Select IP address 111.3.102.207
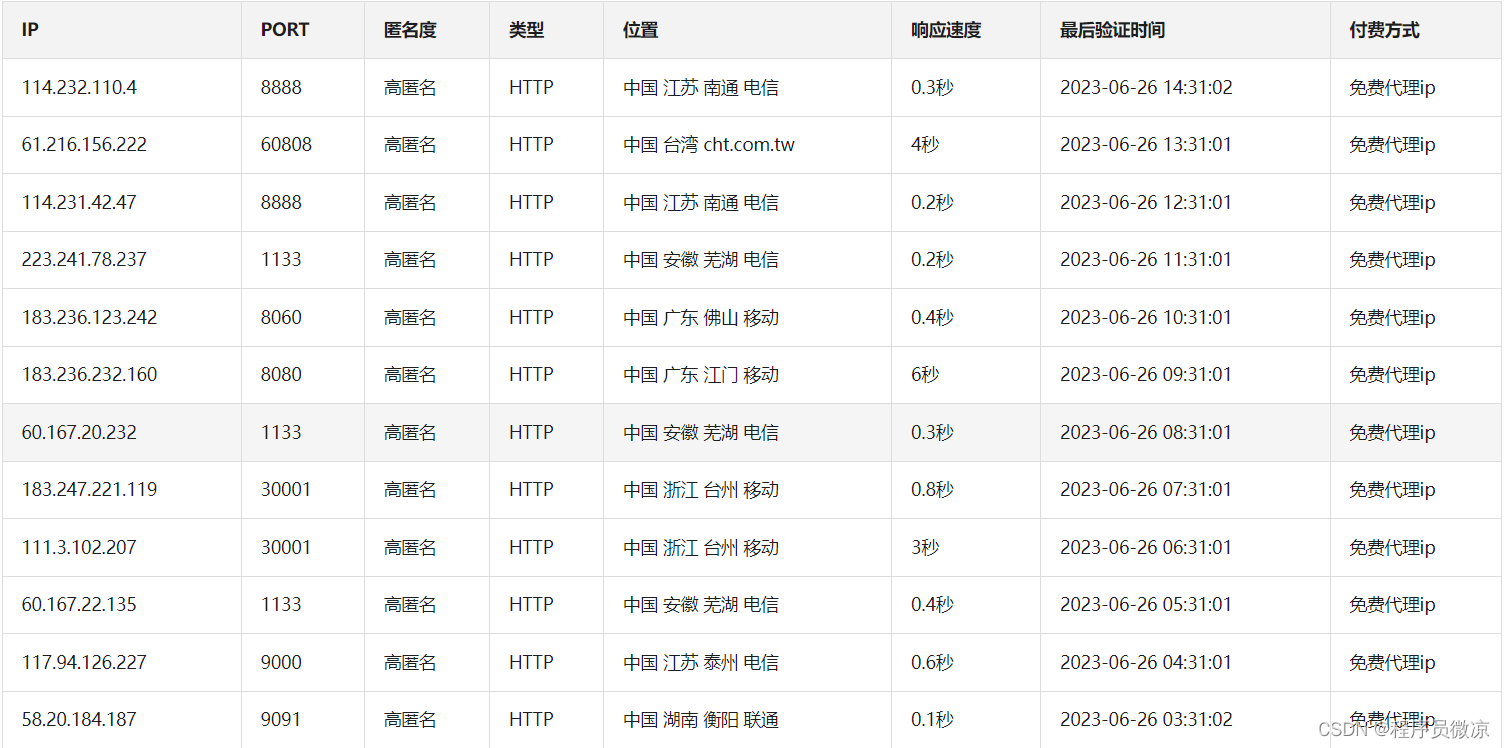The height and width of the screenshot is (748, 1505). pyautogui.click(x=79, y=547)
